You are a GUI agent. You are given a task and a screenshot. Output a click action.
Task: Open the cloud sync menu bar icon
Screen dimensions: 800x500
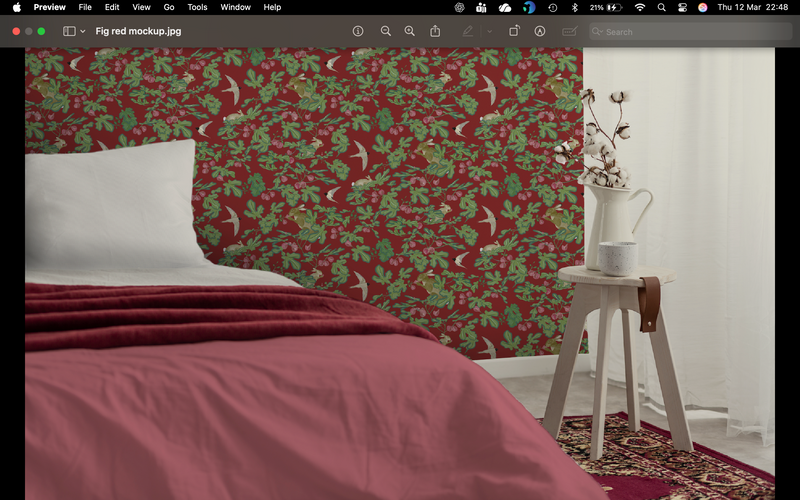tap(505, 7)
